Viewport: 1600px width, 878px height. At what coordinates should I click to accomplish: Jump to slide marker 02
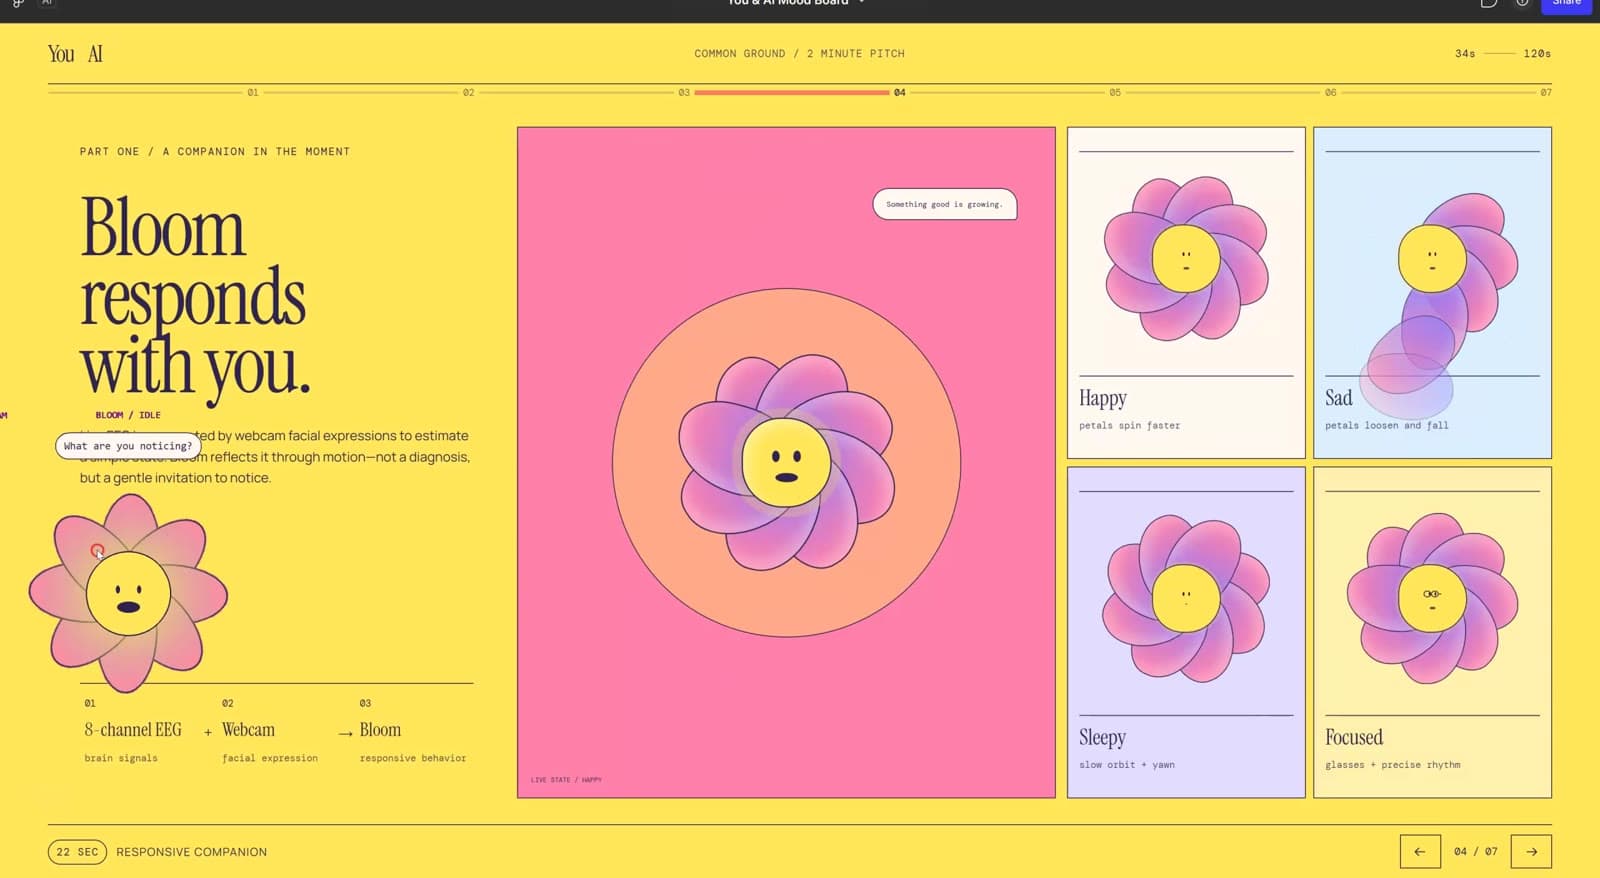pyautogui.click(x=468, y=92)
